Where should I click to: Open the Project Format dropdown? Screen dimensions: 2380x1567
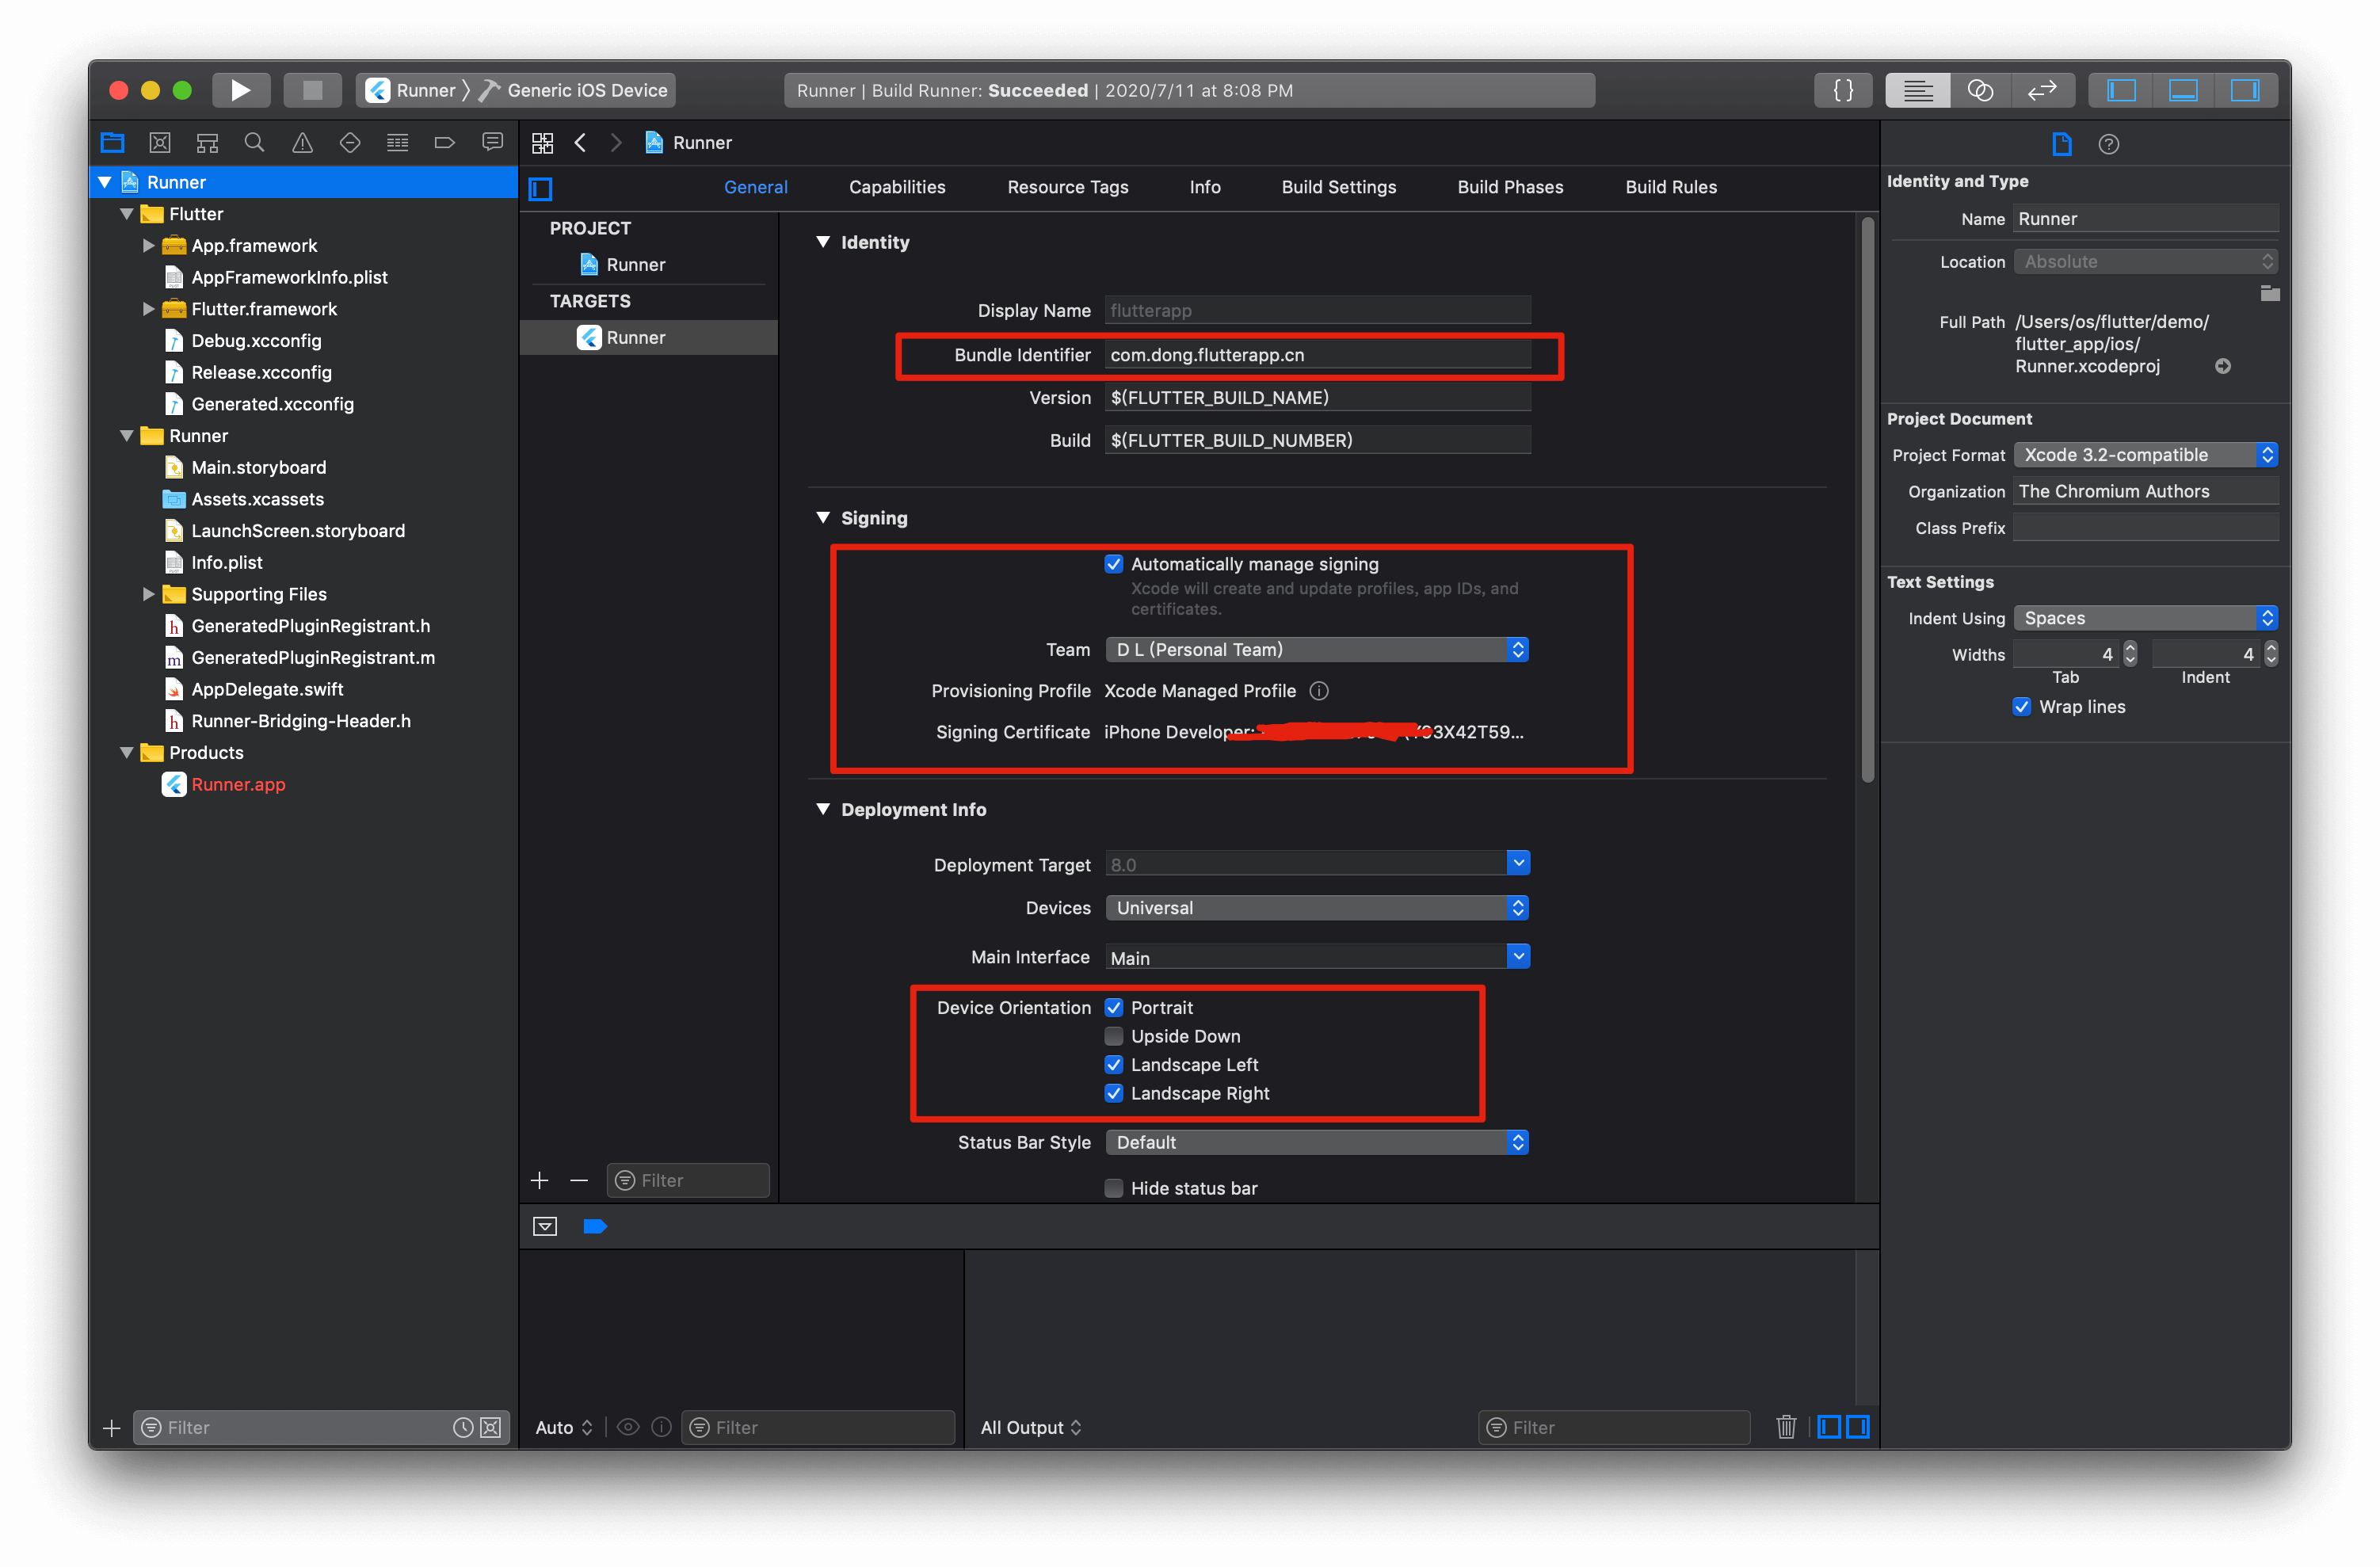2145,455
